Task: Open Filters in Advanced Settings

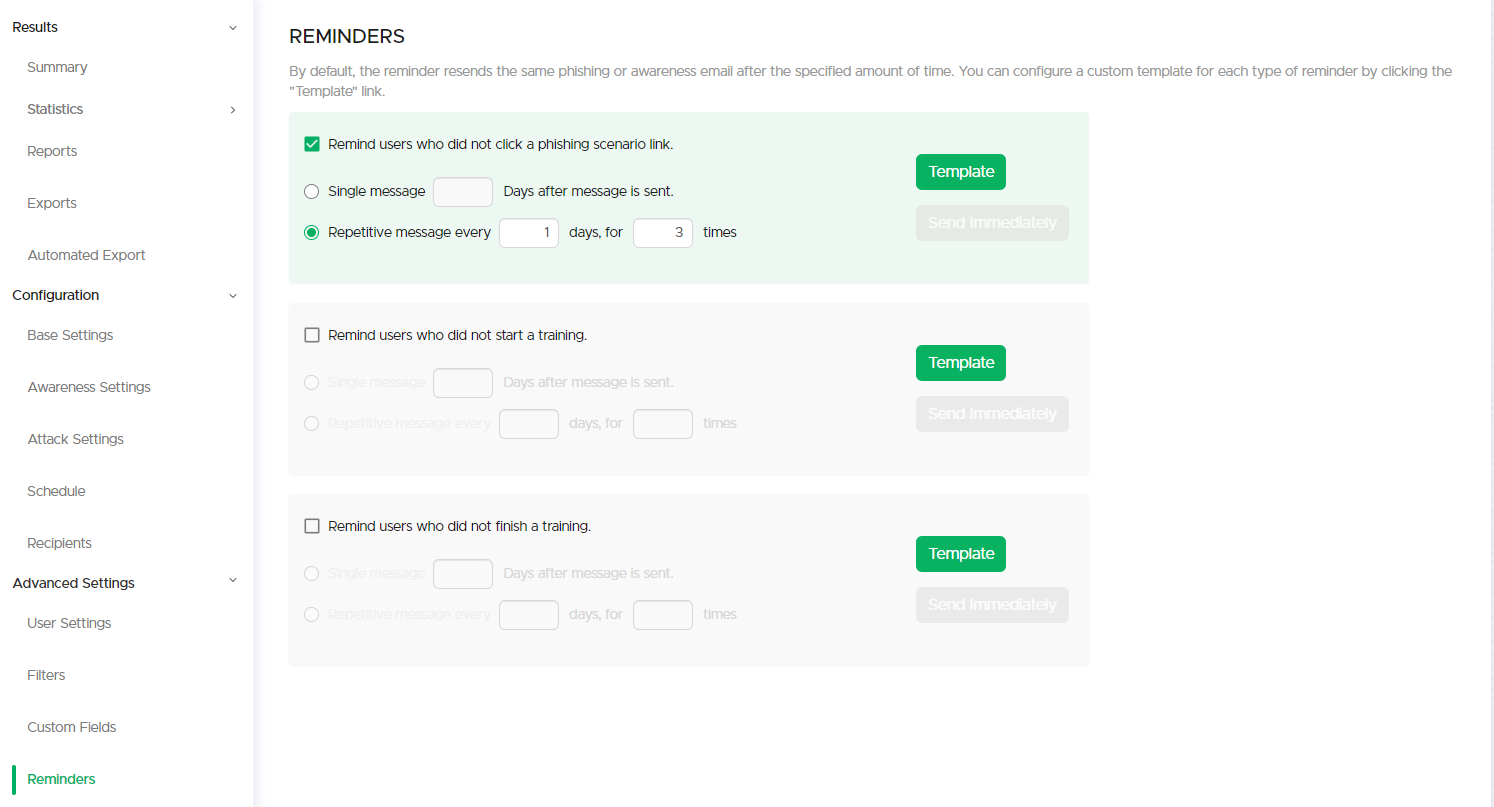Action: (x=46, y=675)
